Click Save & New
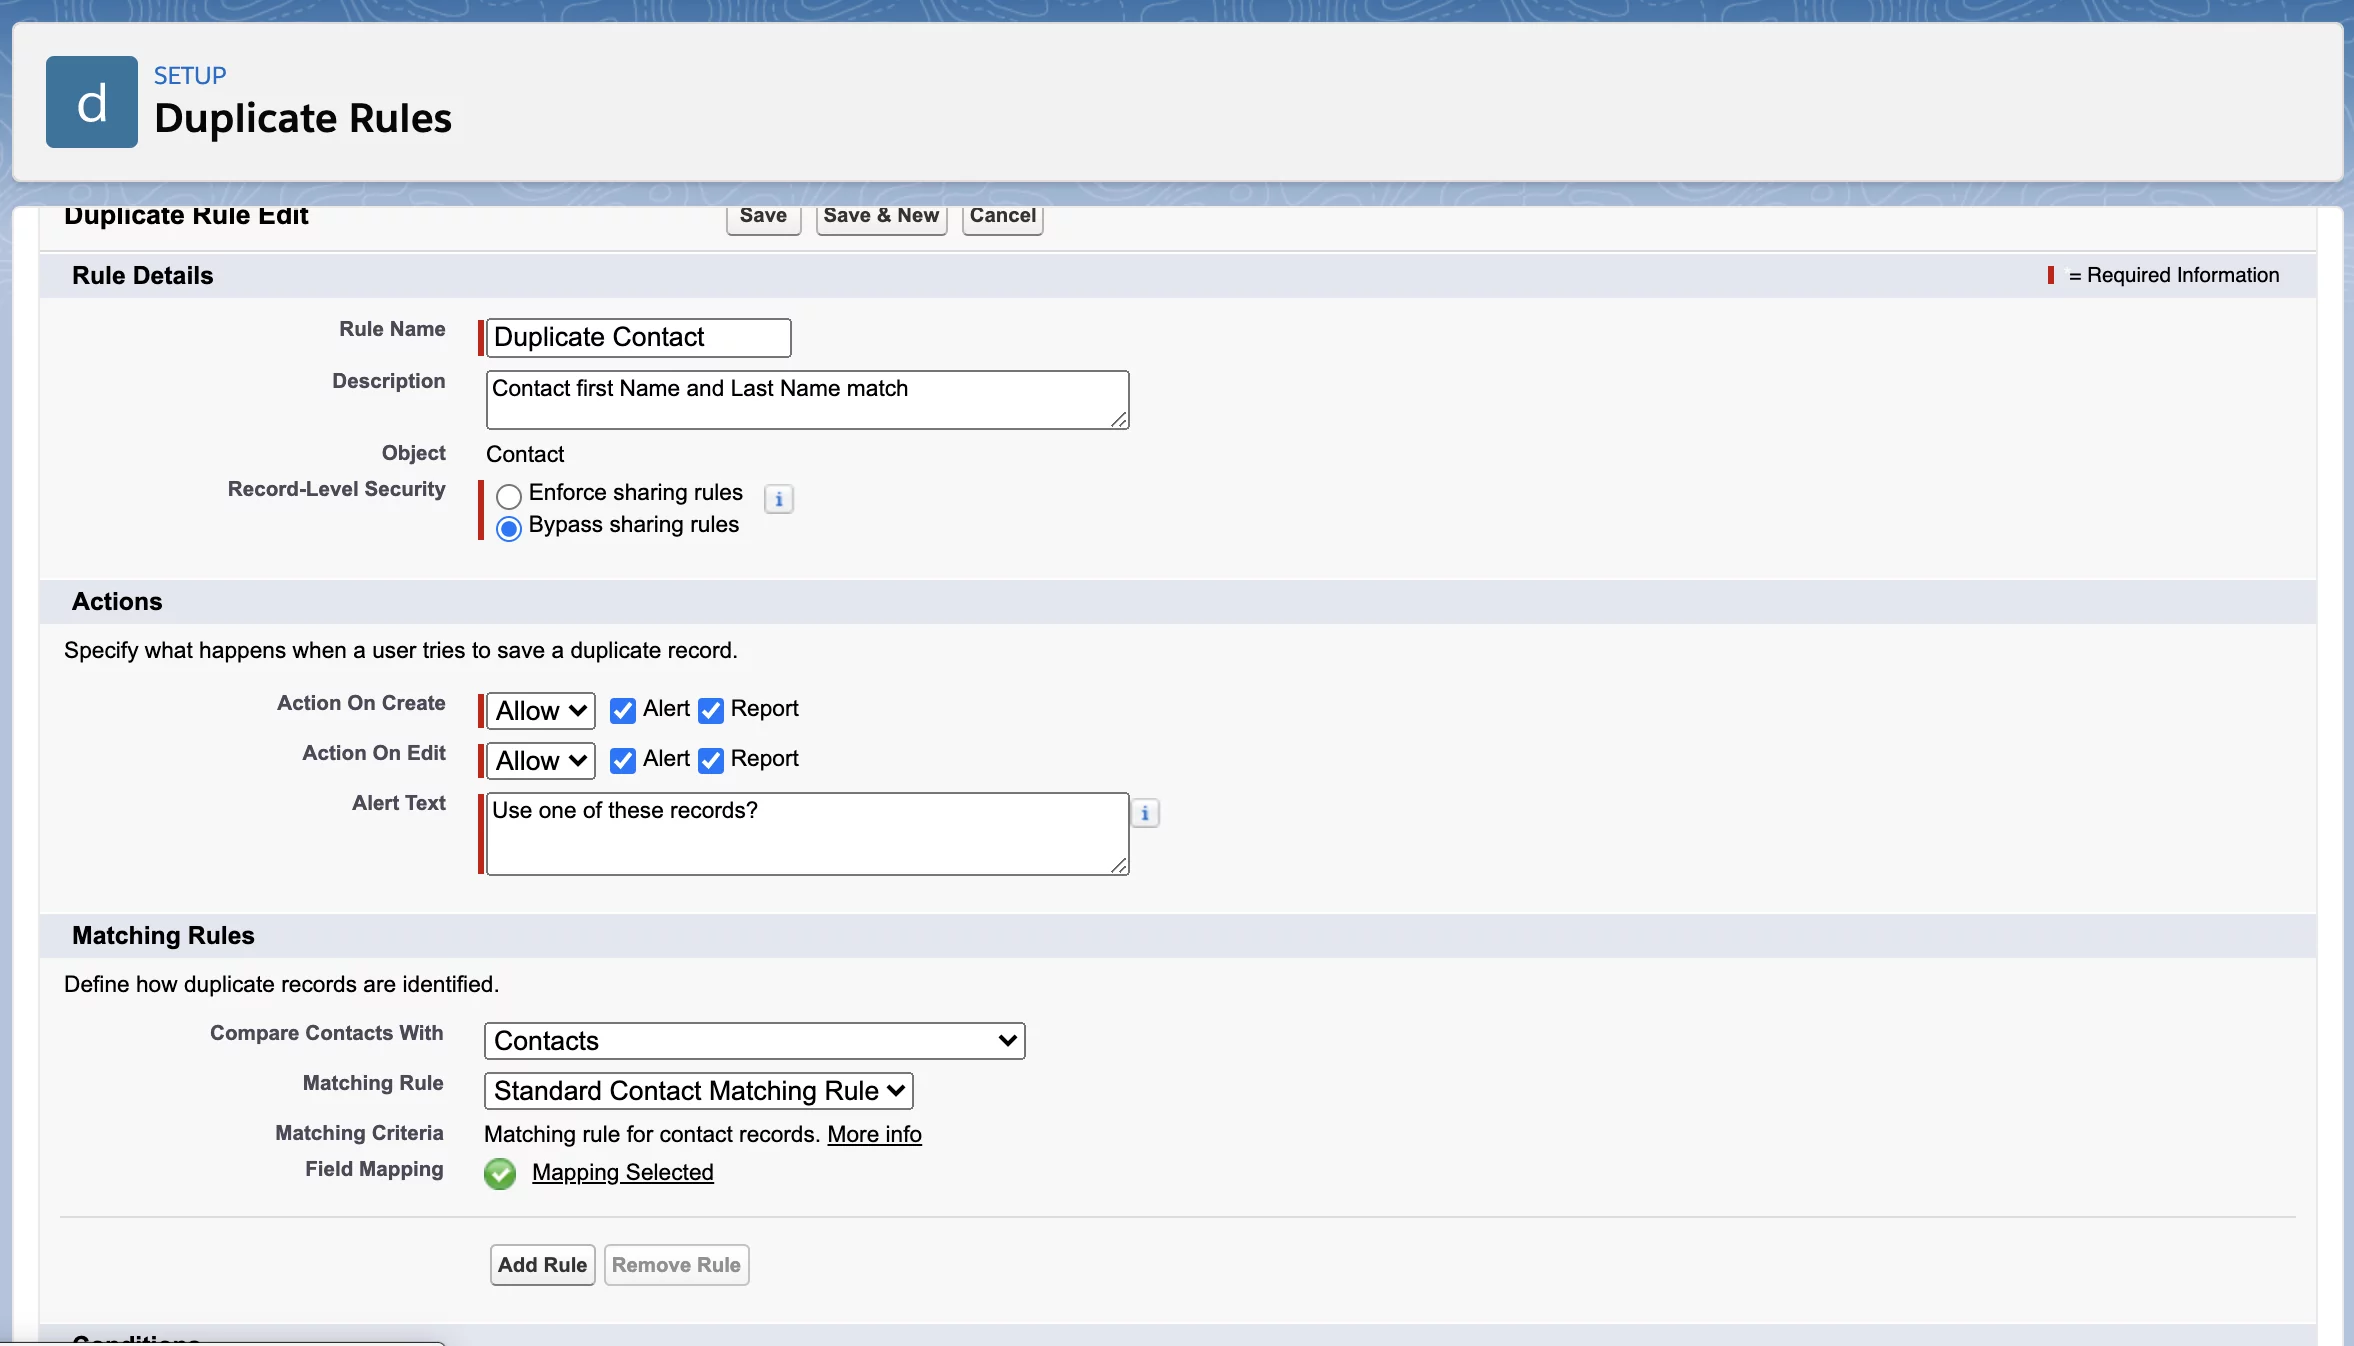The width and height of the screenshot is (2354, 1346). (880, 216)
